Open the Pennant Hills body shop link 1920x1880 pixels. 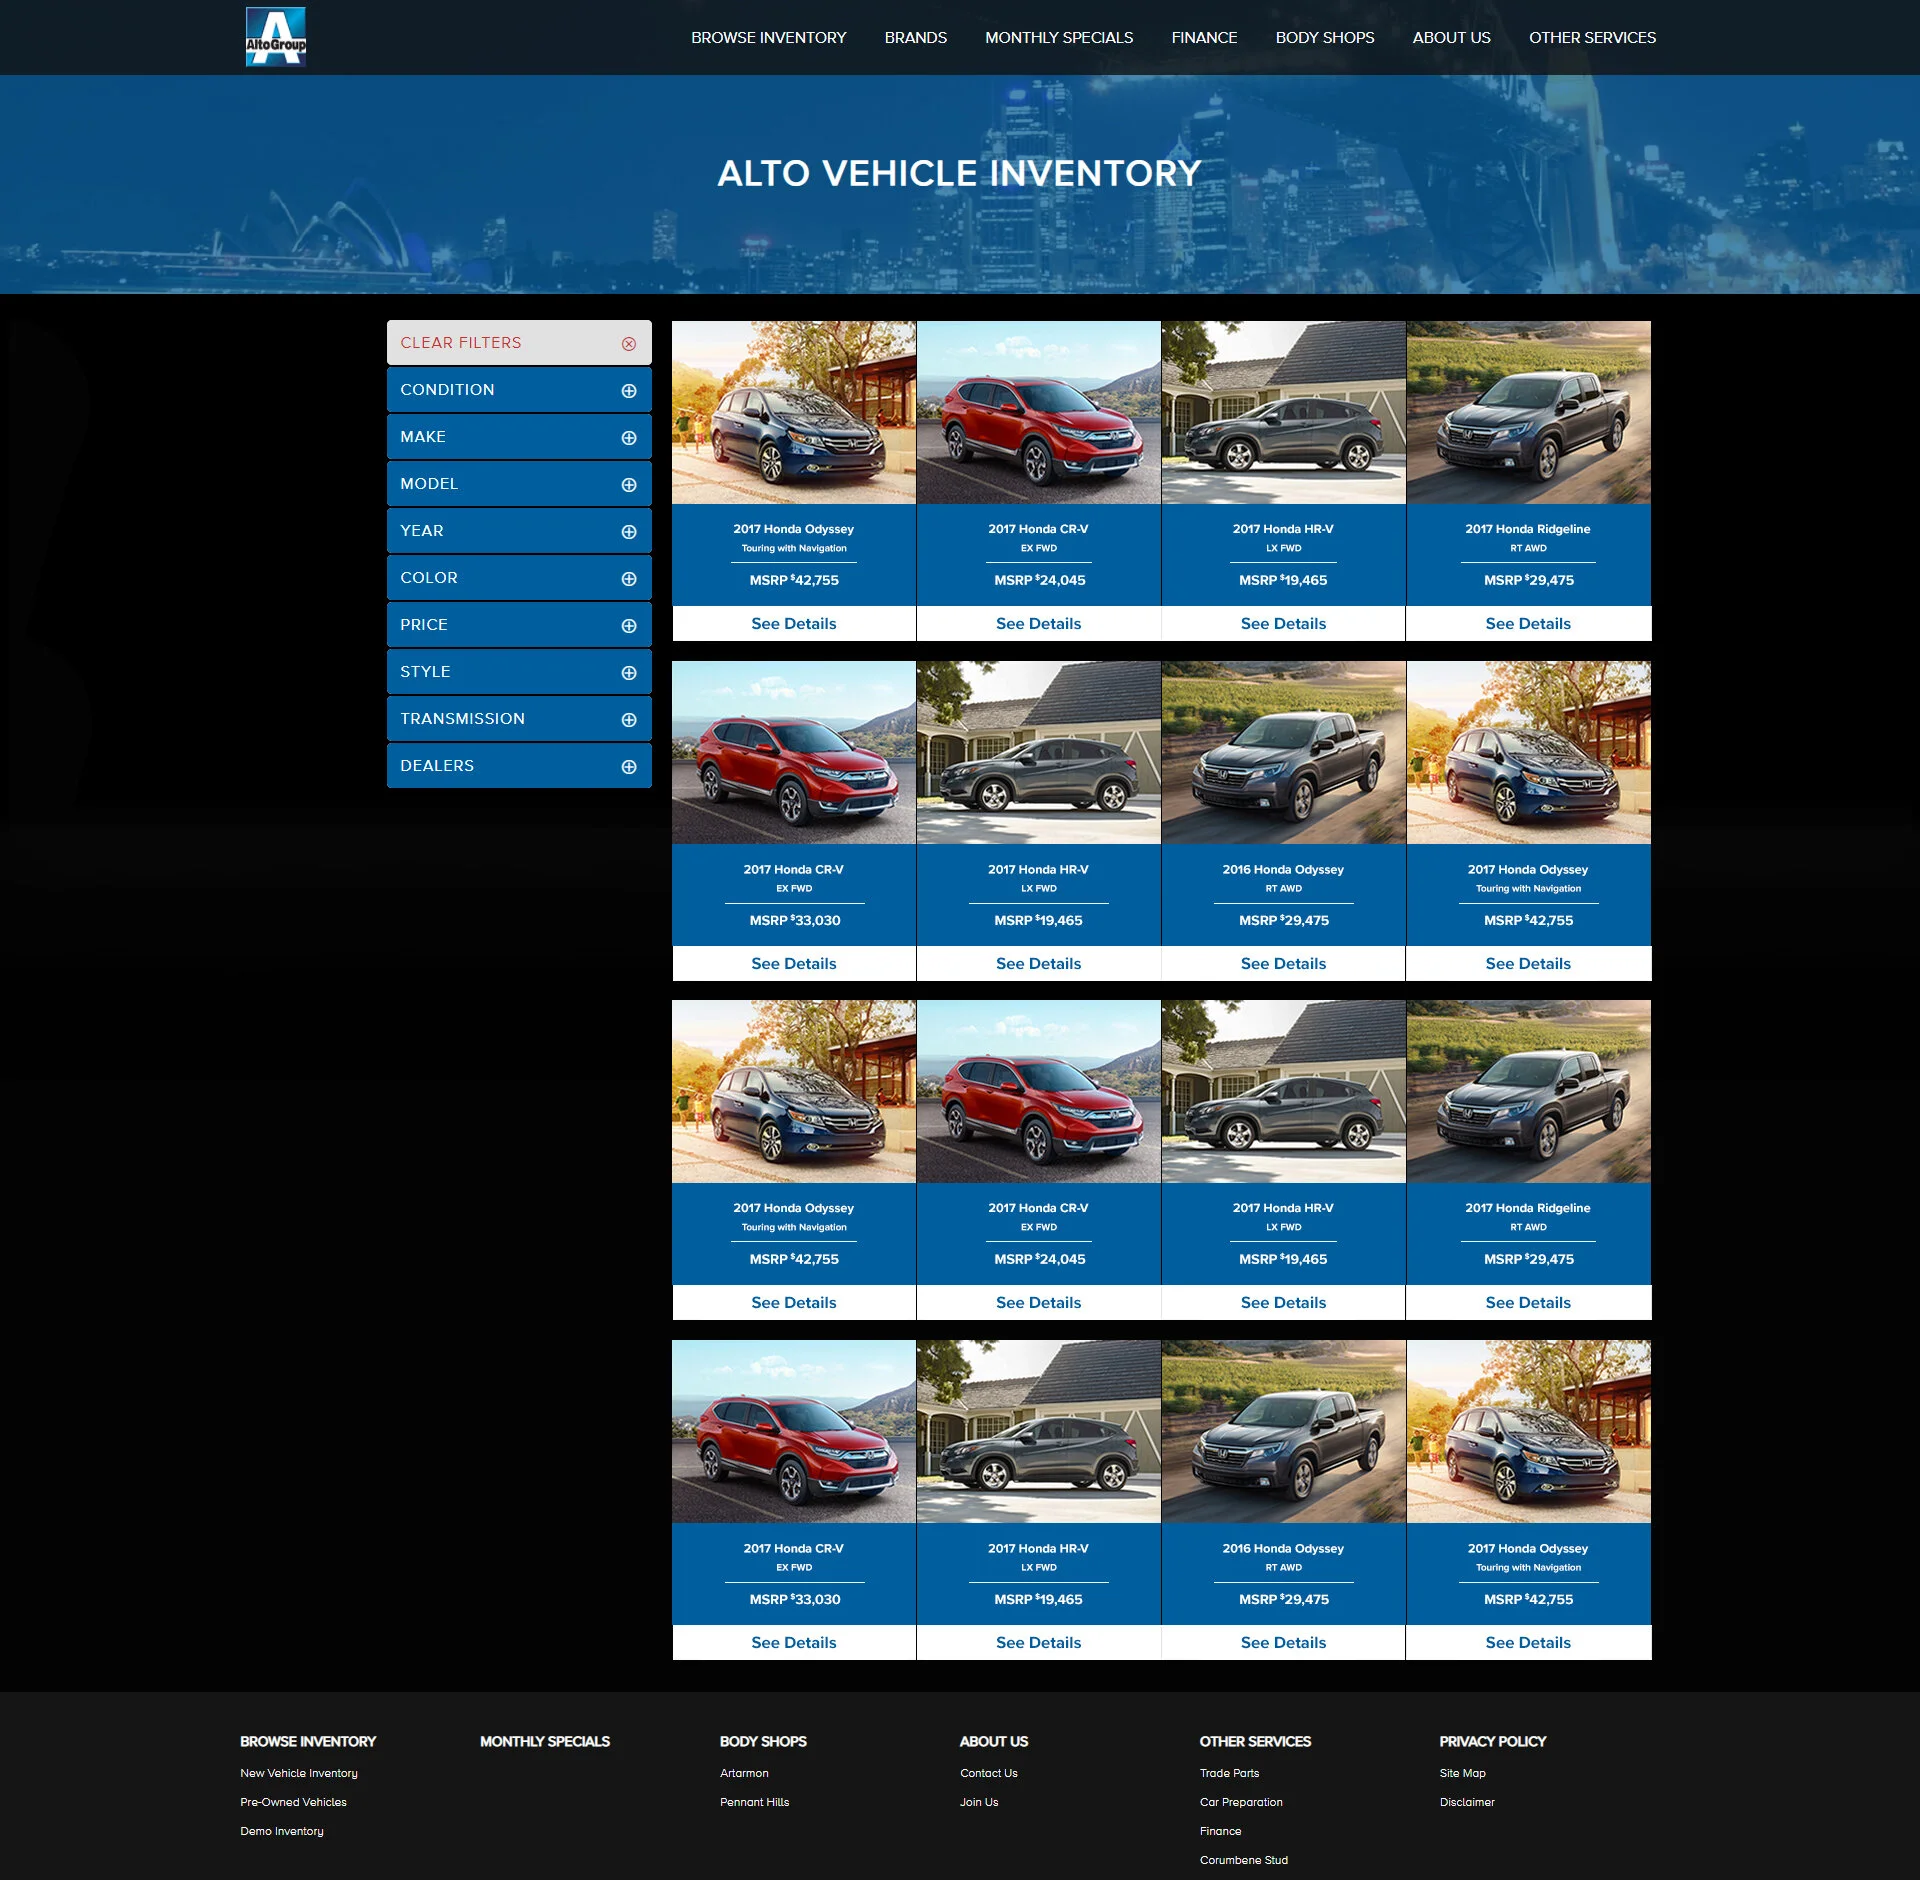(754, 1803)
